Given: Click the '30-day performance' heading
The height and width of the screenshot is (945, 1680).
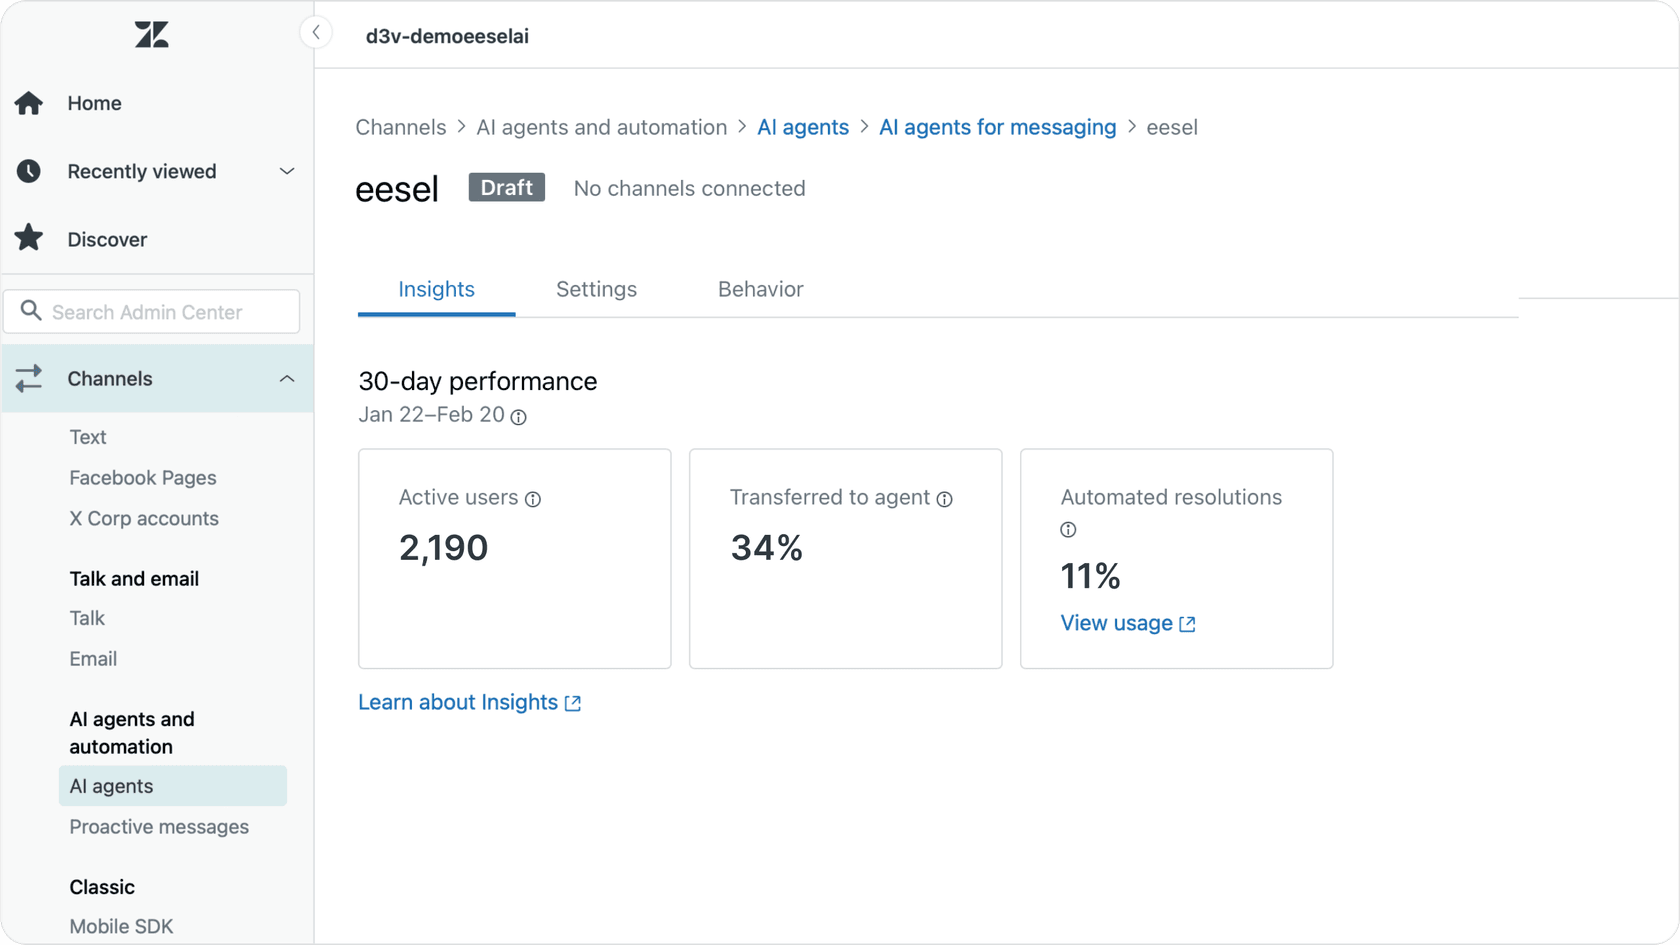Looking at the screenshot, I should point(478,381).
